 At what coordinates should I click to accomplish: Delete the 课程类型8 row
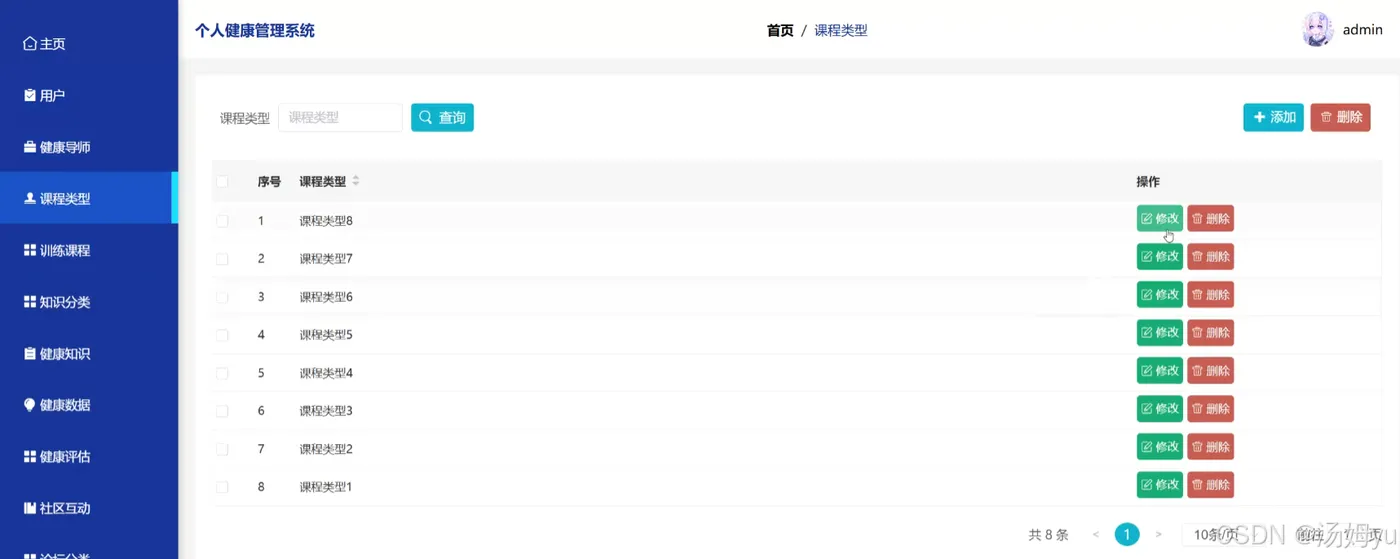tap(1211, 218)
